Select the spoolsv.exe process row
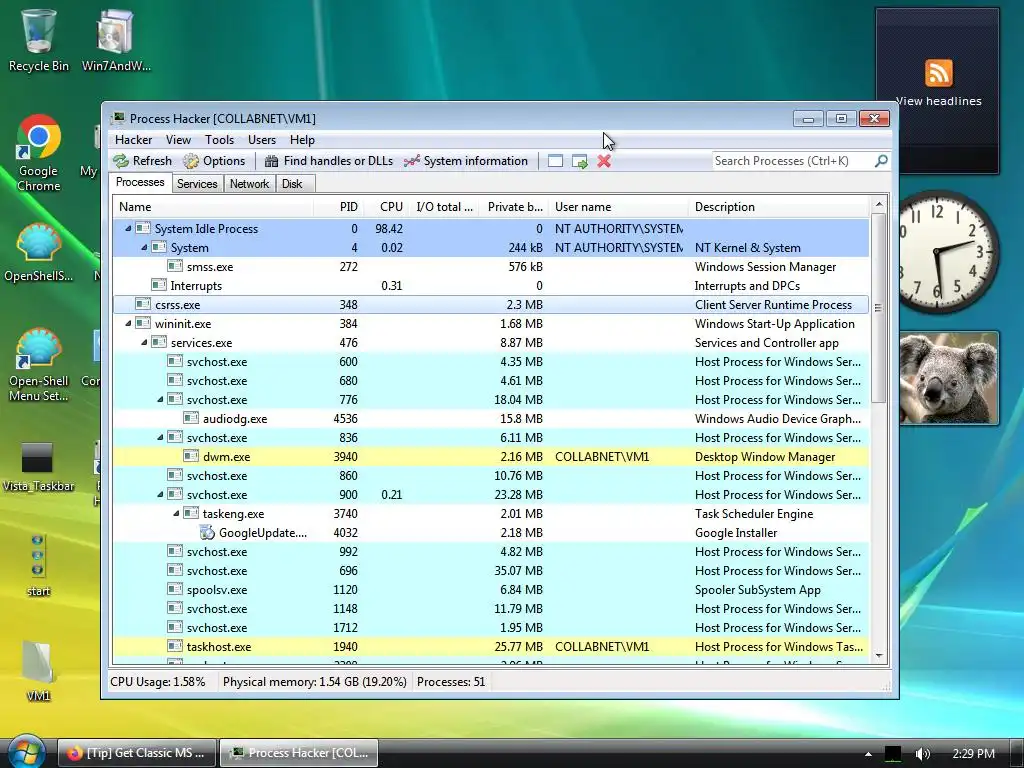Image resolution: width=1024 pixels, height=768 pixels. click(490, 590)
